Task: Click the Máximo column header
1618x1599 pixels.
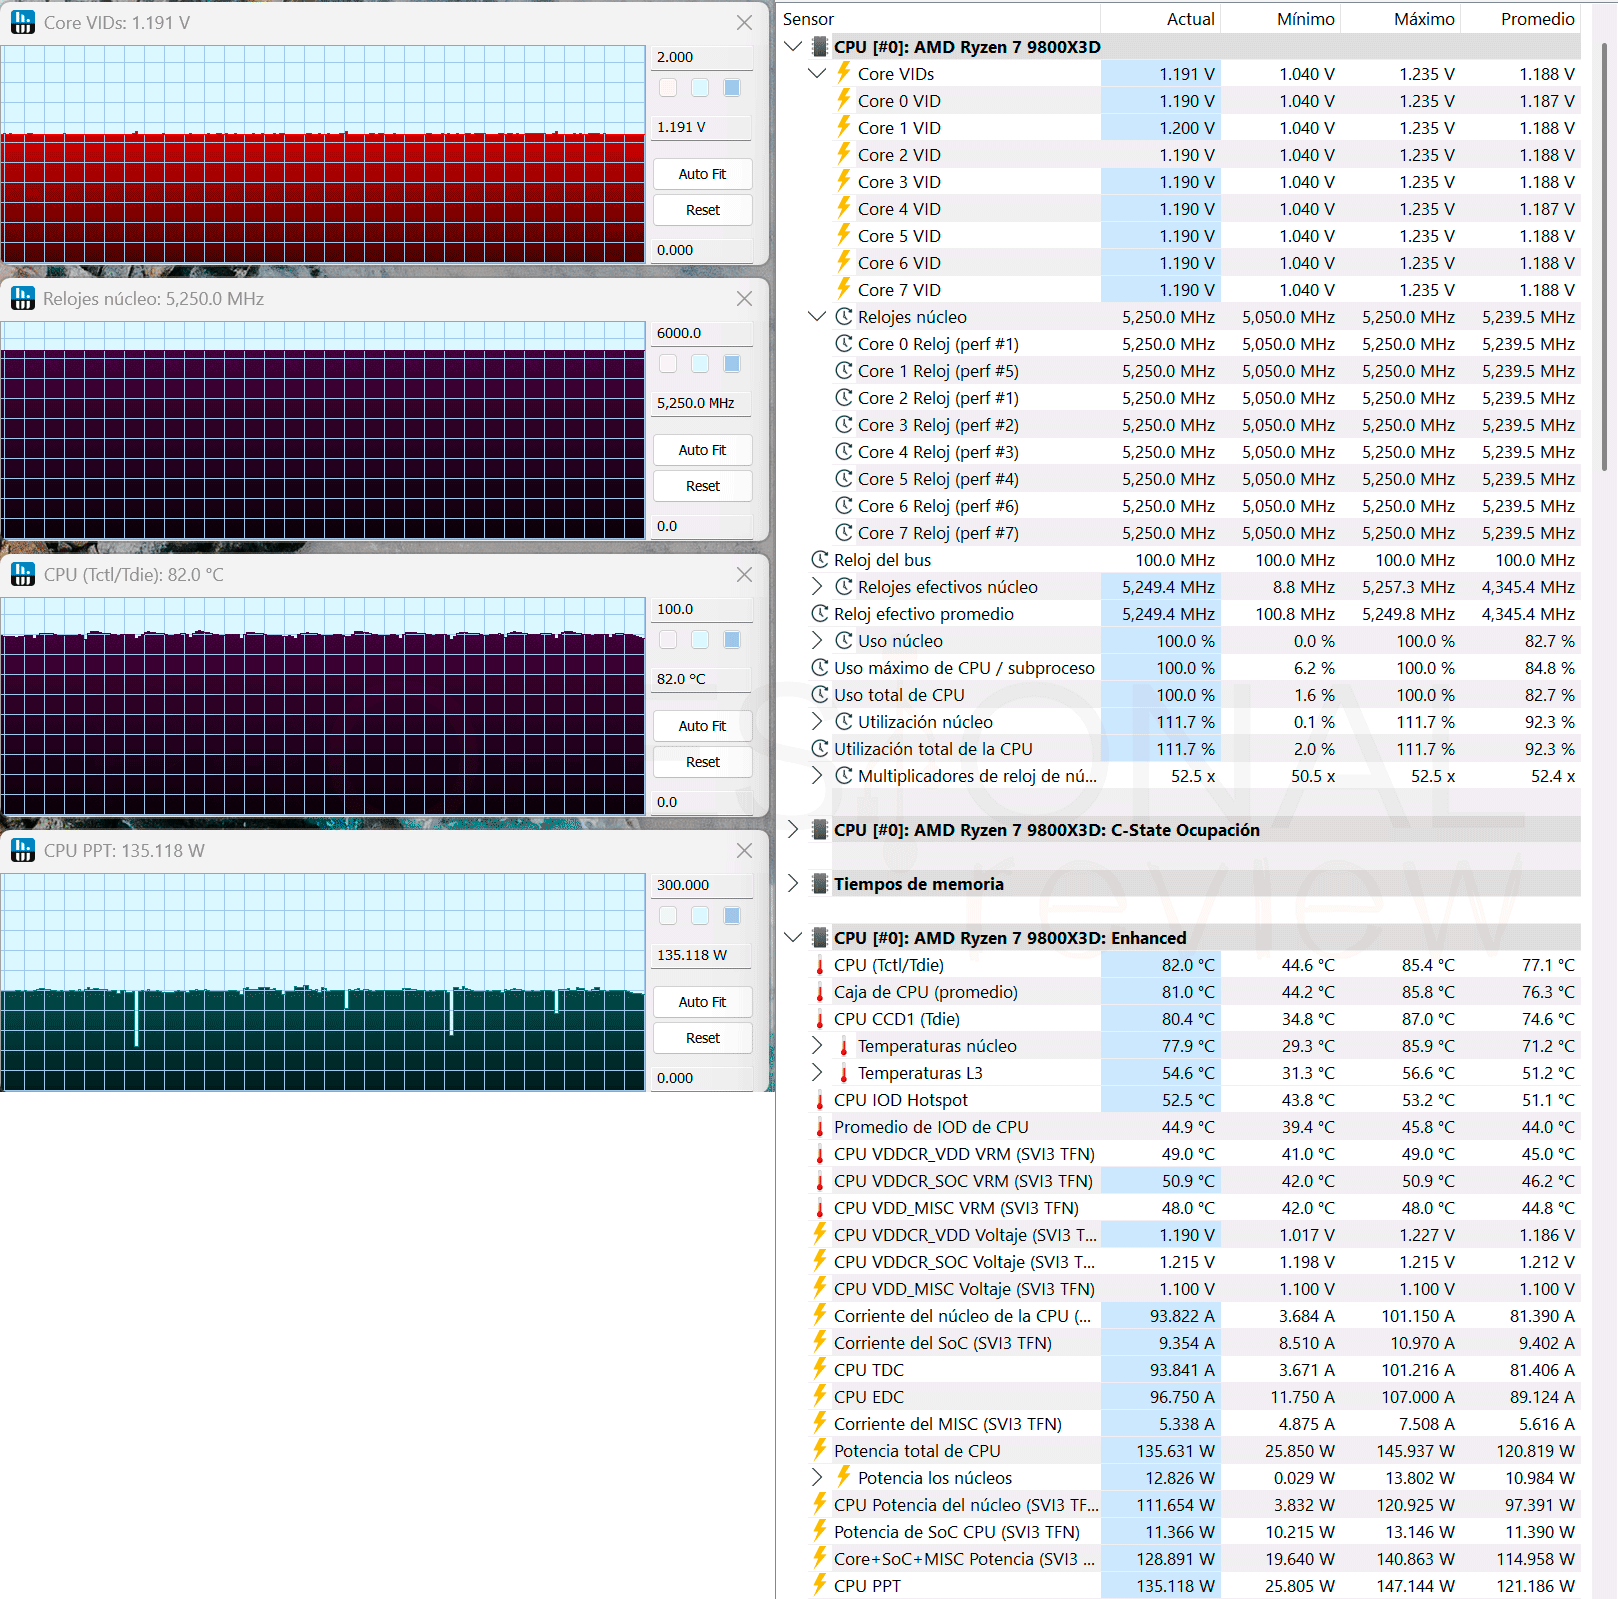Action: coord(1400,18)
